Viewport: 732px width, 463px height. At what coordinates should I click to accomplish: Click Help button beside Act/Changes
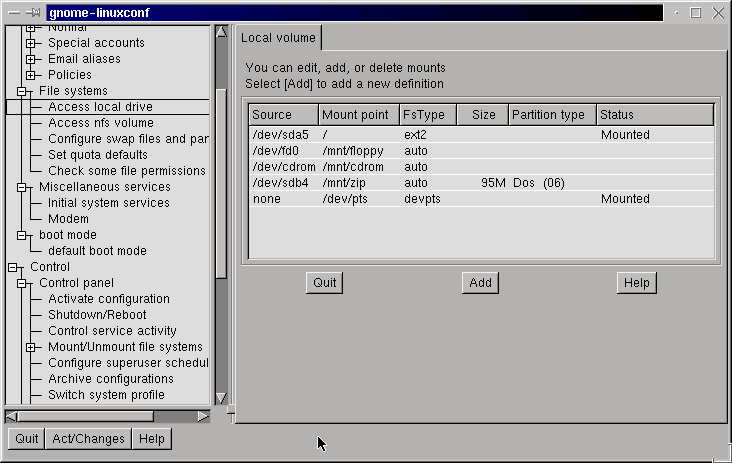coord(152,439)
